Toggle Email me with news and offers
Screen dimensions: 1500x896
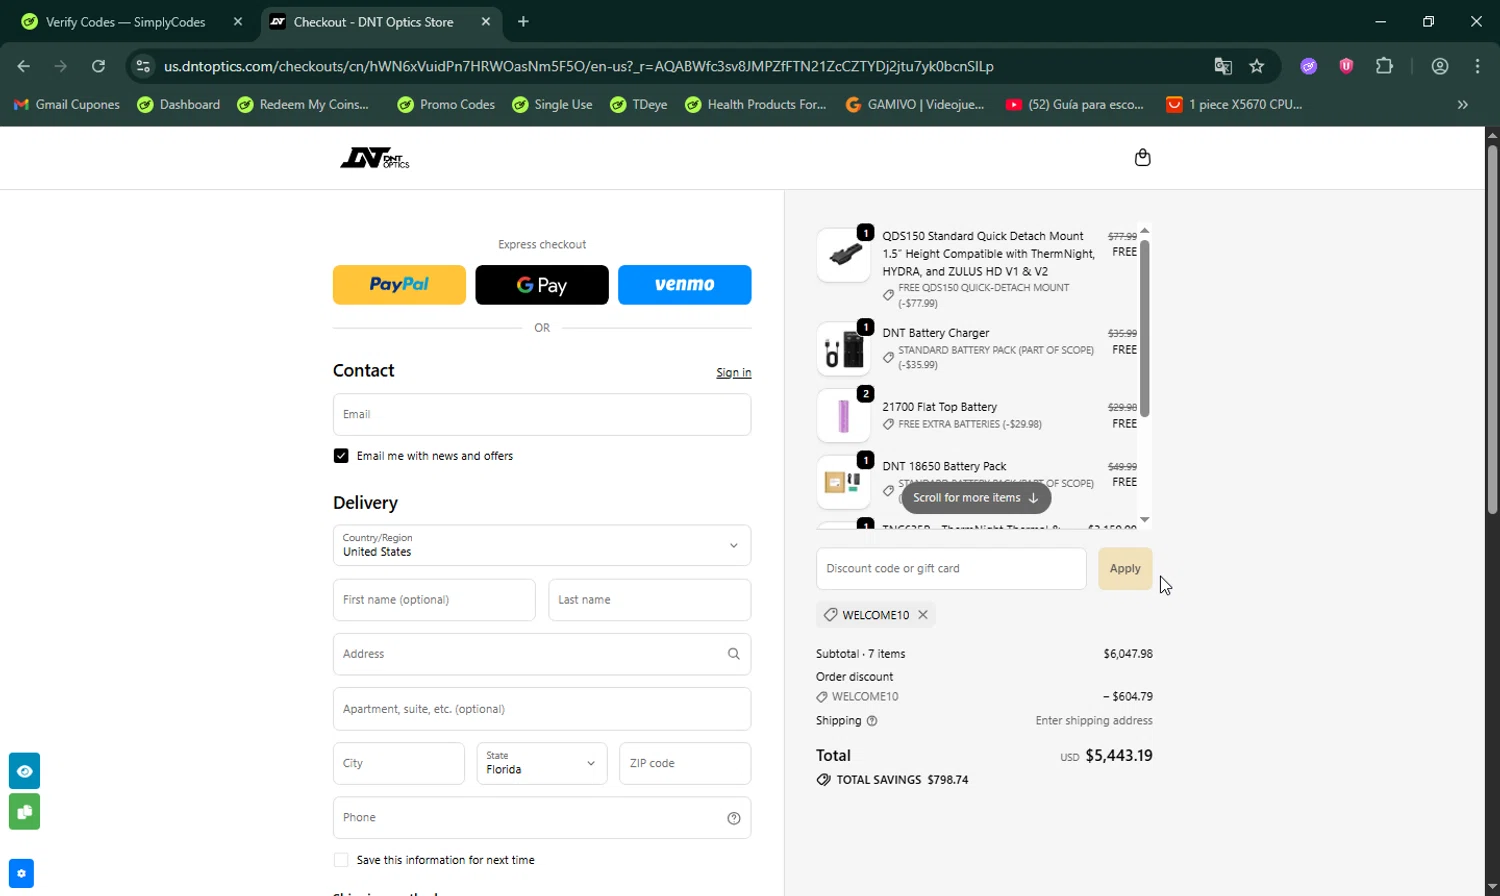pos(341,456)
